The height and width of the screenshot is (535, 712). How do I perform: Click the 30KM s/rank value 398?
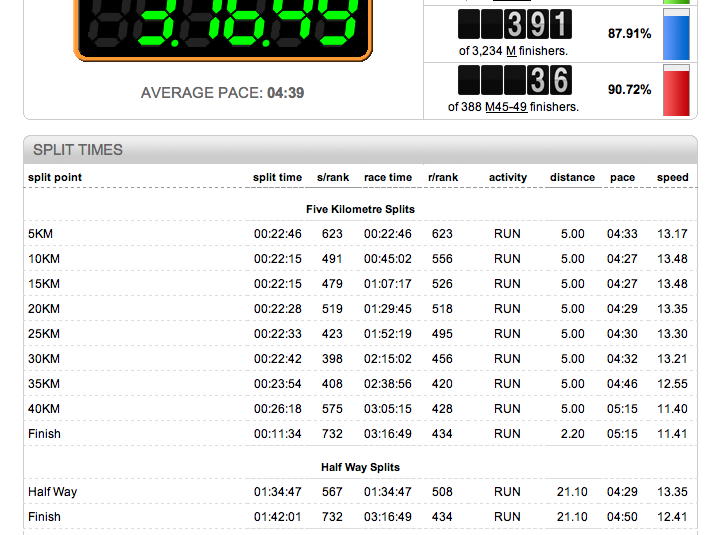click(332, 359)
